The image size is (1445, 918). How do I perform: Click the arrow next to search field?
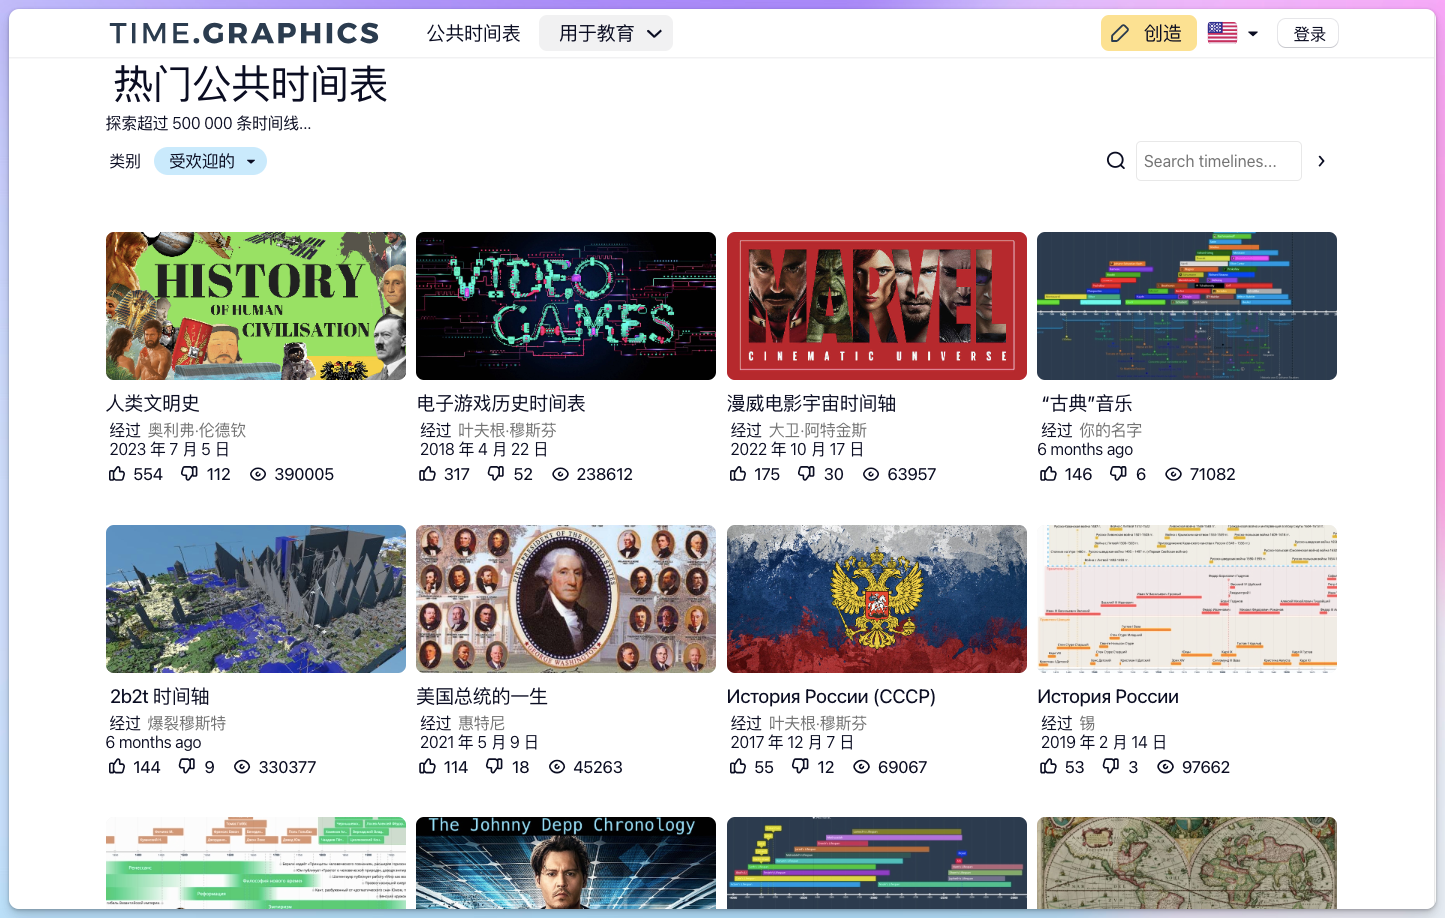point(1321,161)
